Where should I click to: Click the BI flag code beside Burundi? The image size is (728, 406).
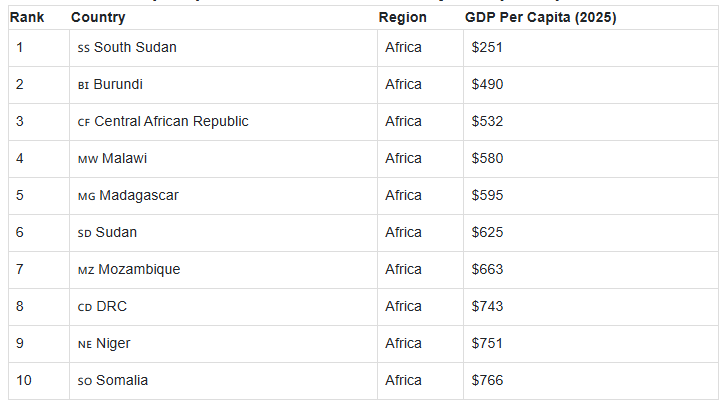(x=83, y=85)
